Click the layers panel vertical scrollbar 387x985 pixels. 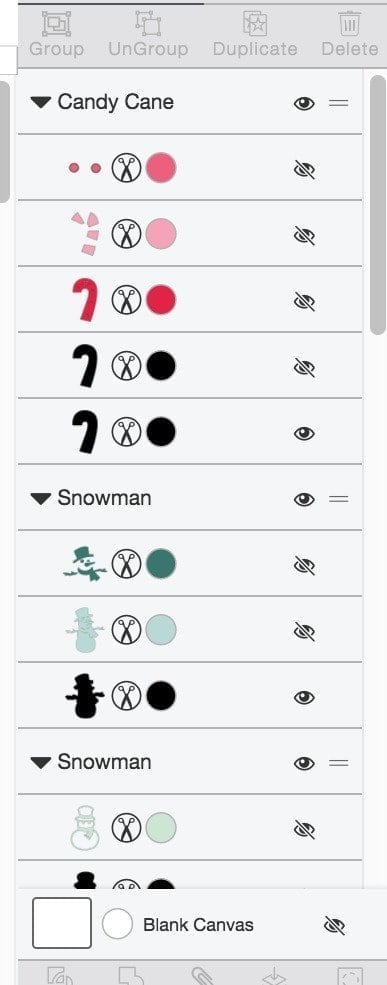tap(378, 205)
